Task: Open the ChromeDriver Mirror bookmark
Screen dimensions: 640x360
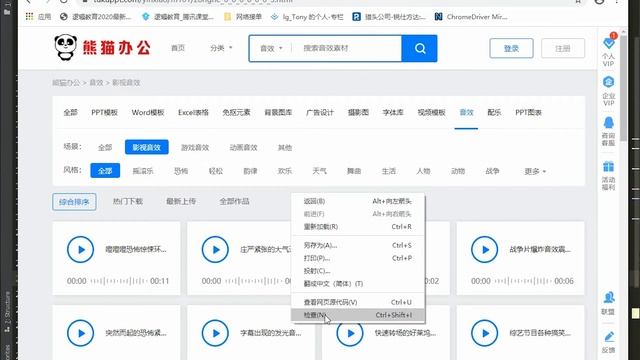Action: point(471,17)
